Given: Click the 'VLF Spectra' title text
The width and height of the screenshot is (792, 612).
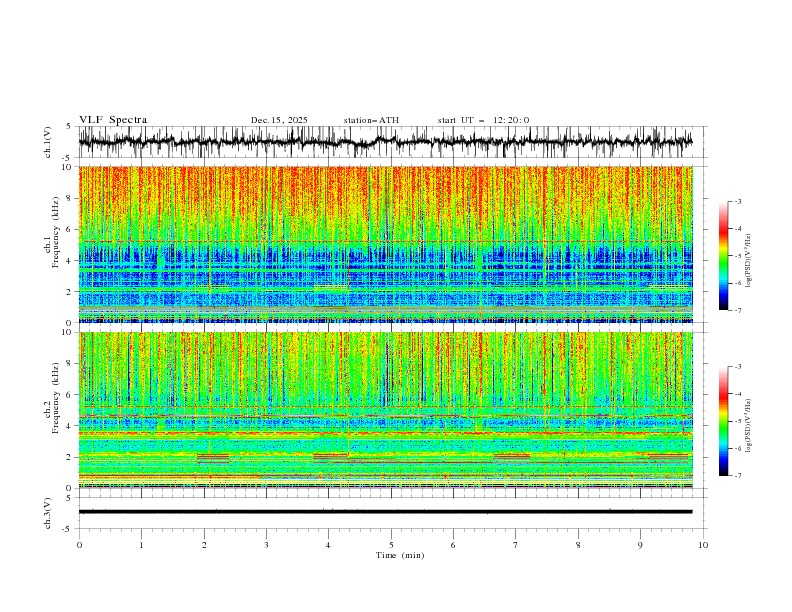Looking at the screenshot, I should [113, 120].
